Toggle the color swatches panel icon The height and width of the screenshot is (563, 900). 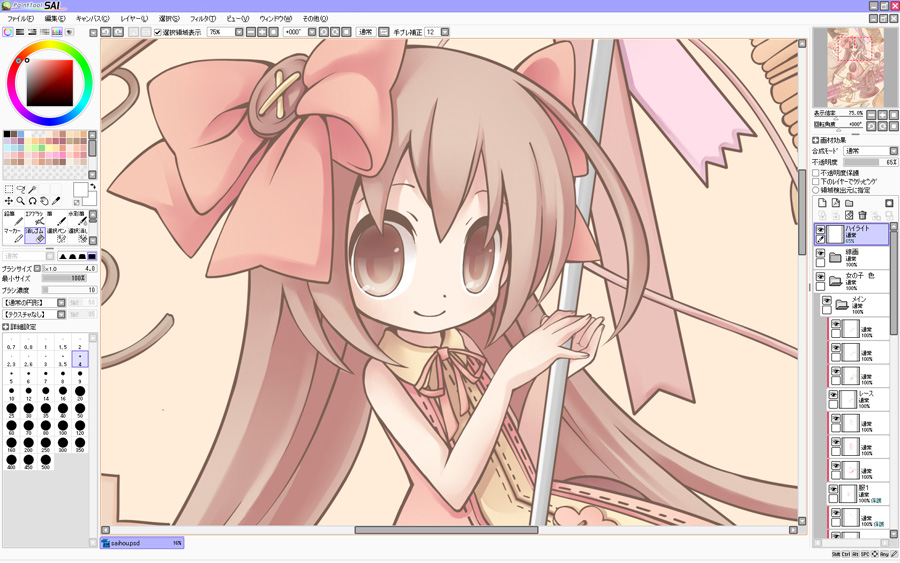[57, 32]
